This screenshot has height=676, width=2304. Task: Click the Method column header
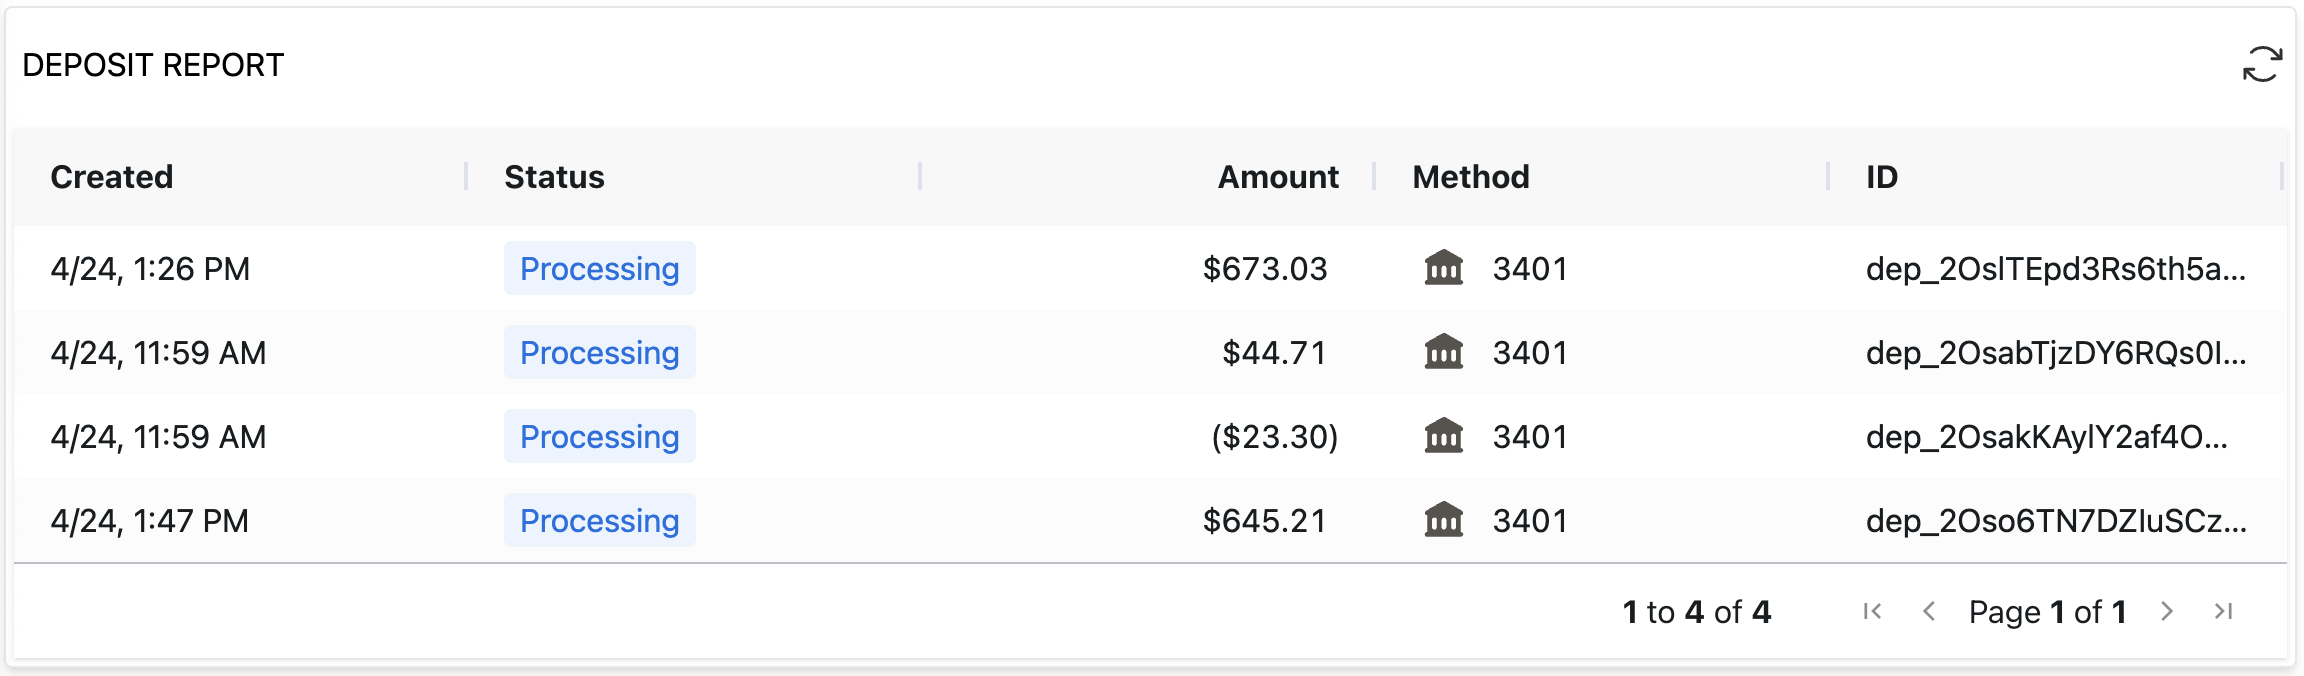tap(1470, 177)
